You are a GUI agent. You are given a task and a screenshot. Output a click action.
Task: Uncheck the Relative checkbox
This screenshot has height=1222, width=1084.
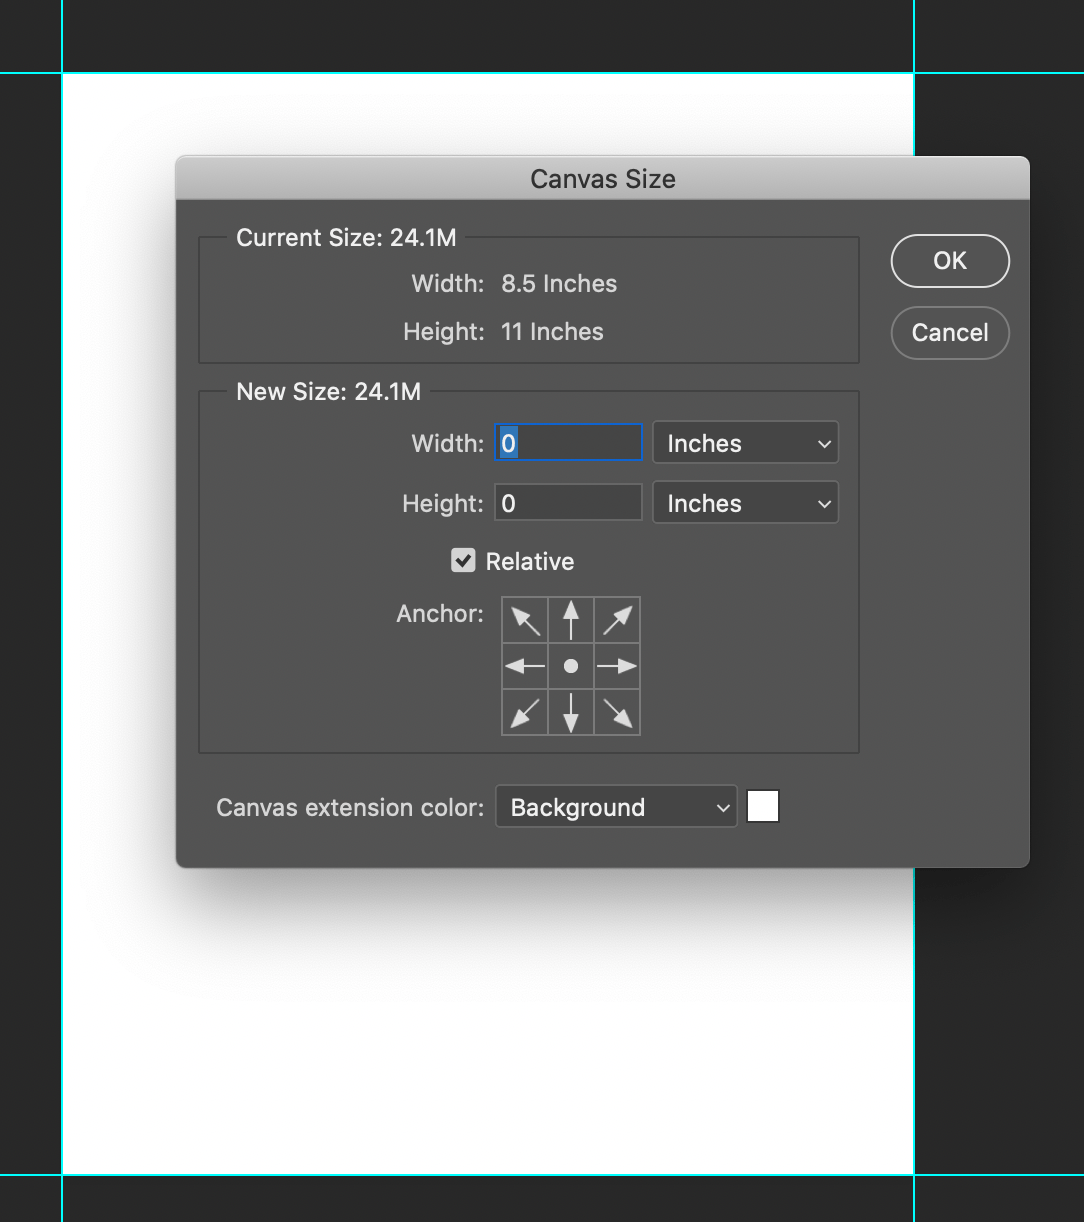click(x=463, y=561)
